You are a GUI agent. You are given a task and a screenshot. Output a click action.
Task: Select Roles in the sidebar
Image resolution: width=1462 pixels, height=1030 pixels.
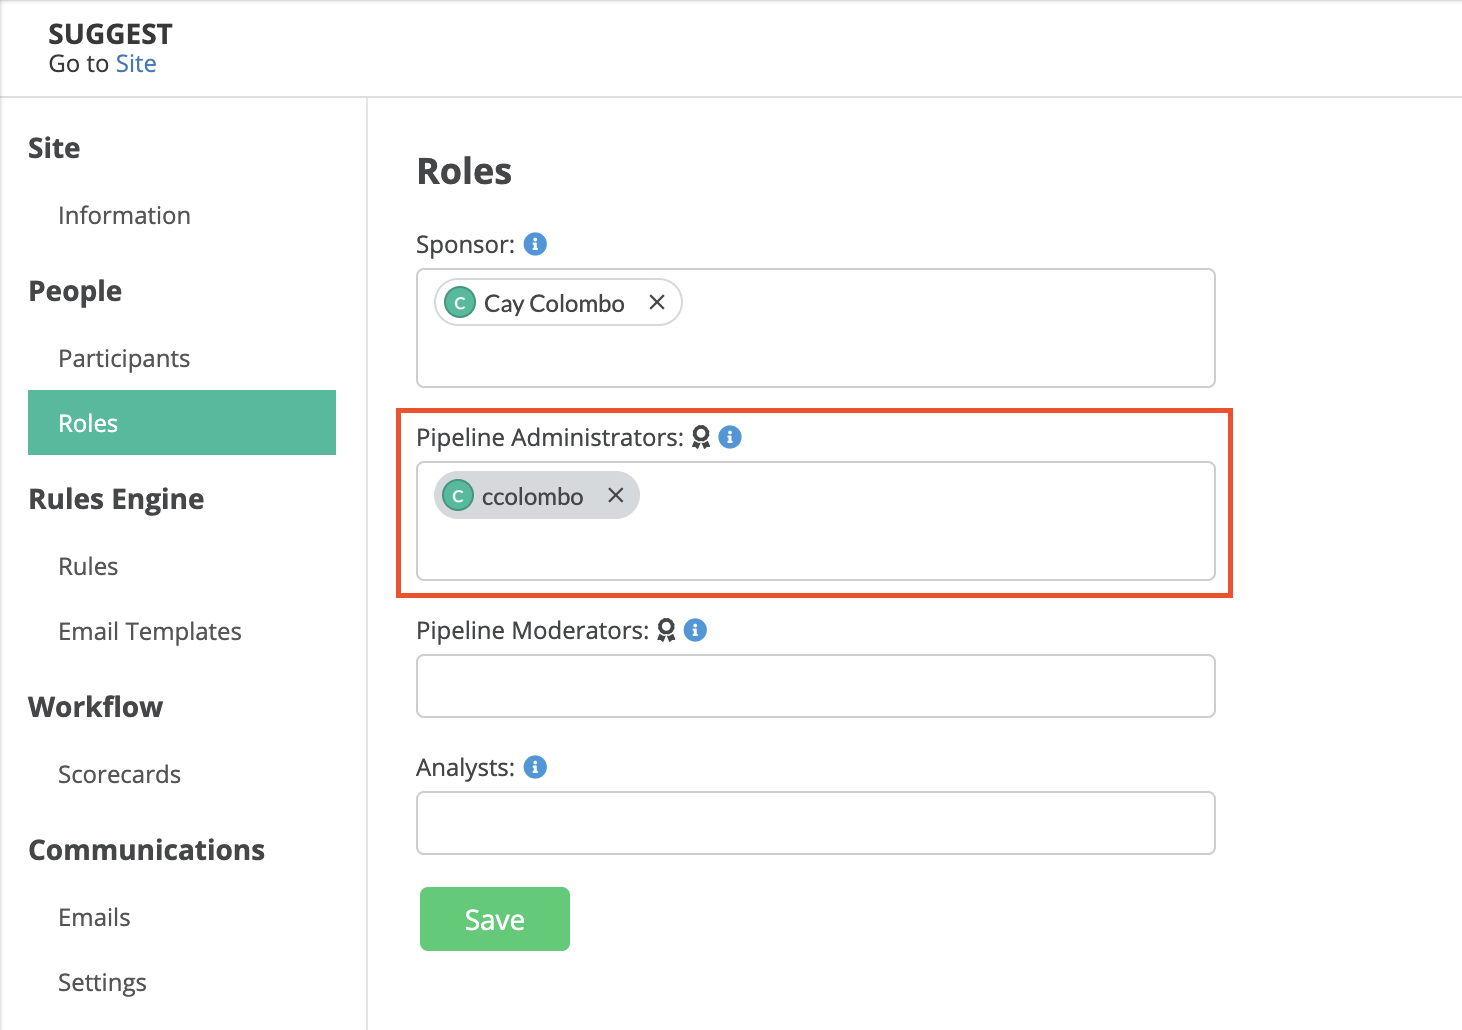[x=182, y=423]
